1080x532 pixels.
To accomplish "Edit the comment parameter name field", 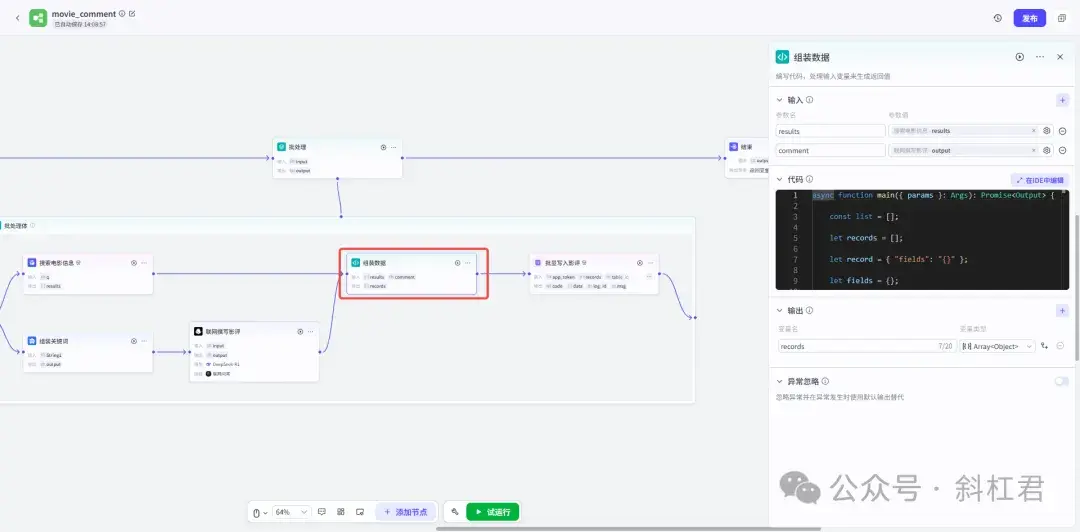I will click(x=830, y=150).
